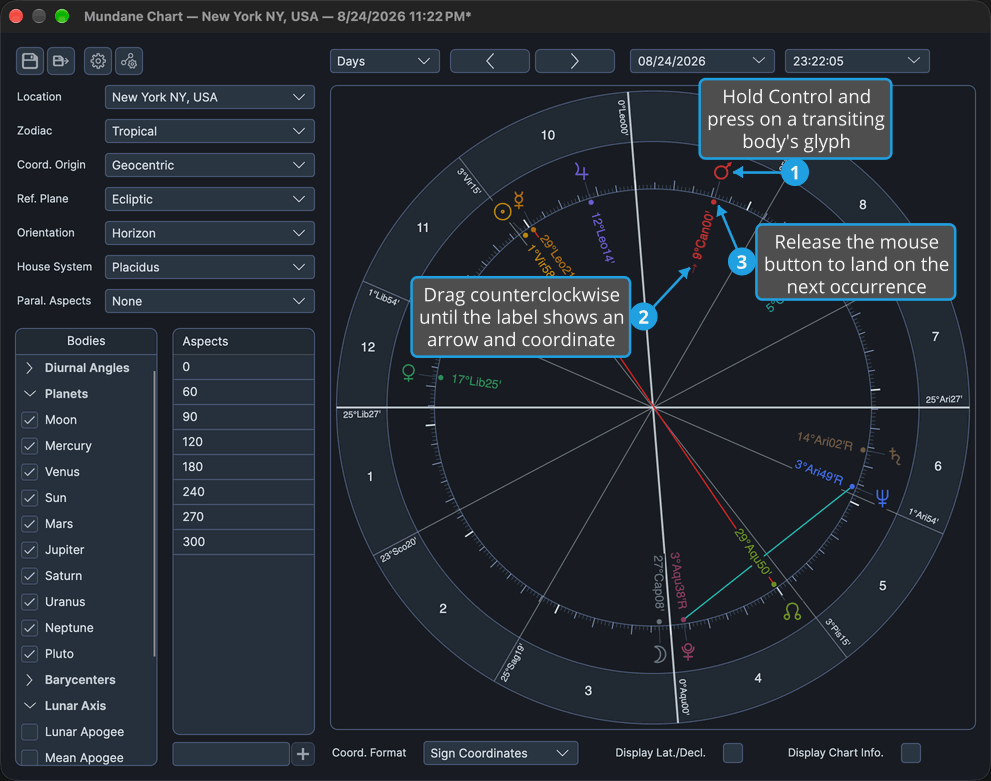Uncheck the Mercury checkbox
The height and width of the screenshot is (781, 991).
coord(30,446)
